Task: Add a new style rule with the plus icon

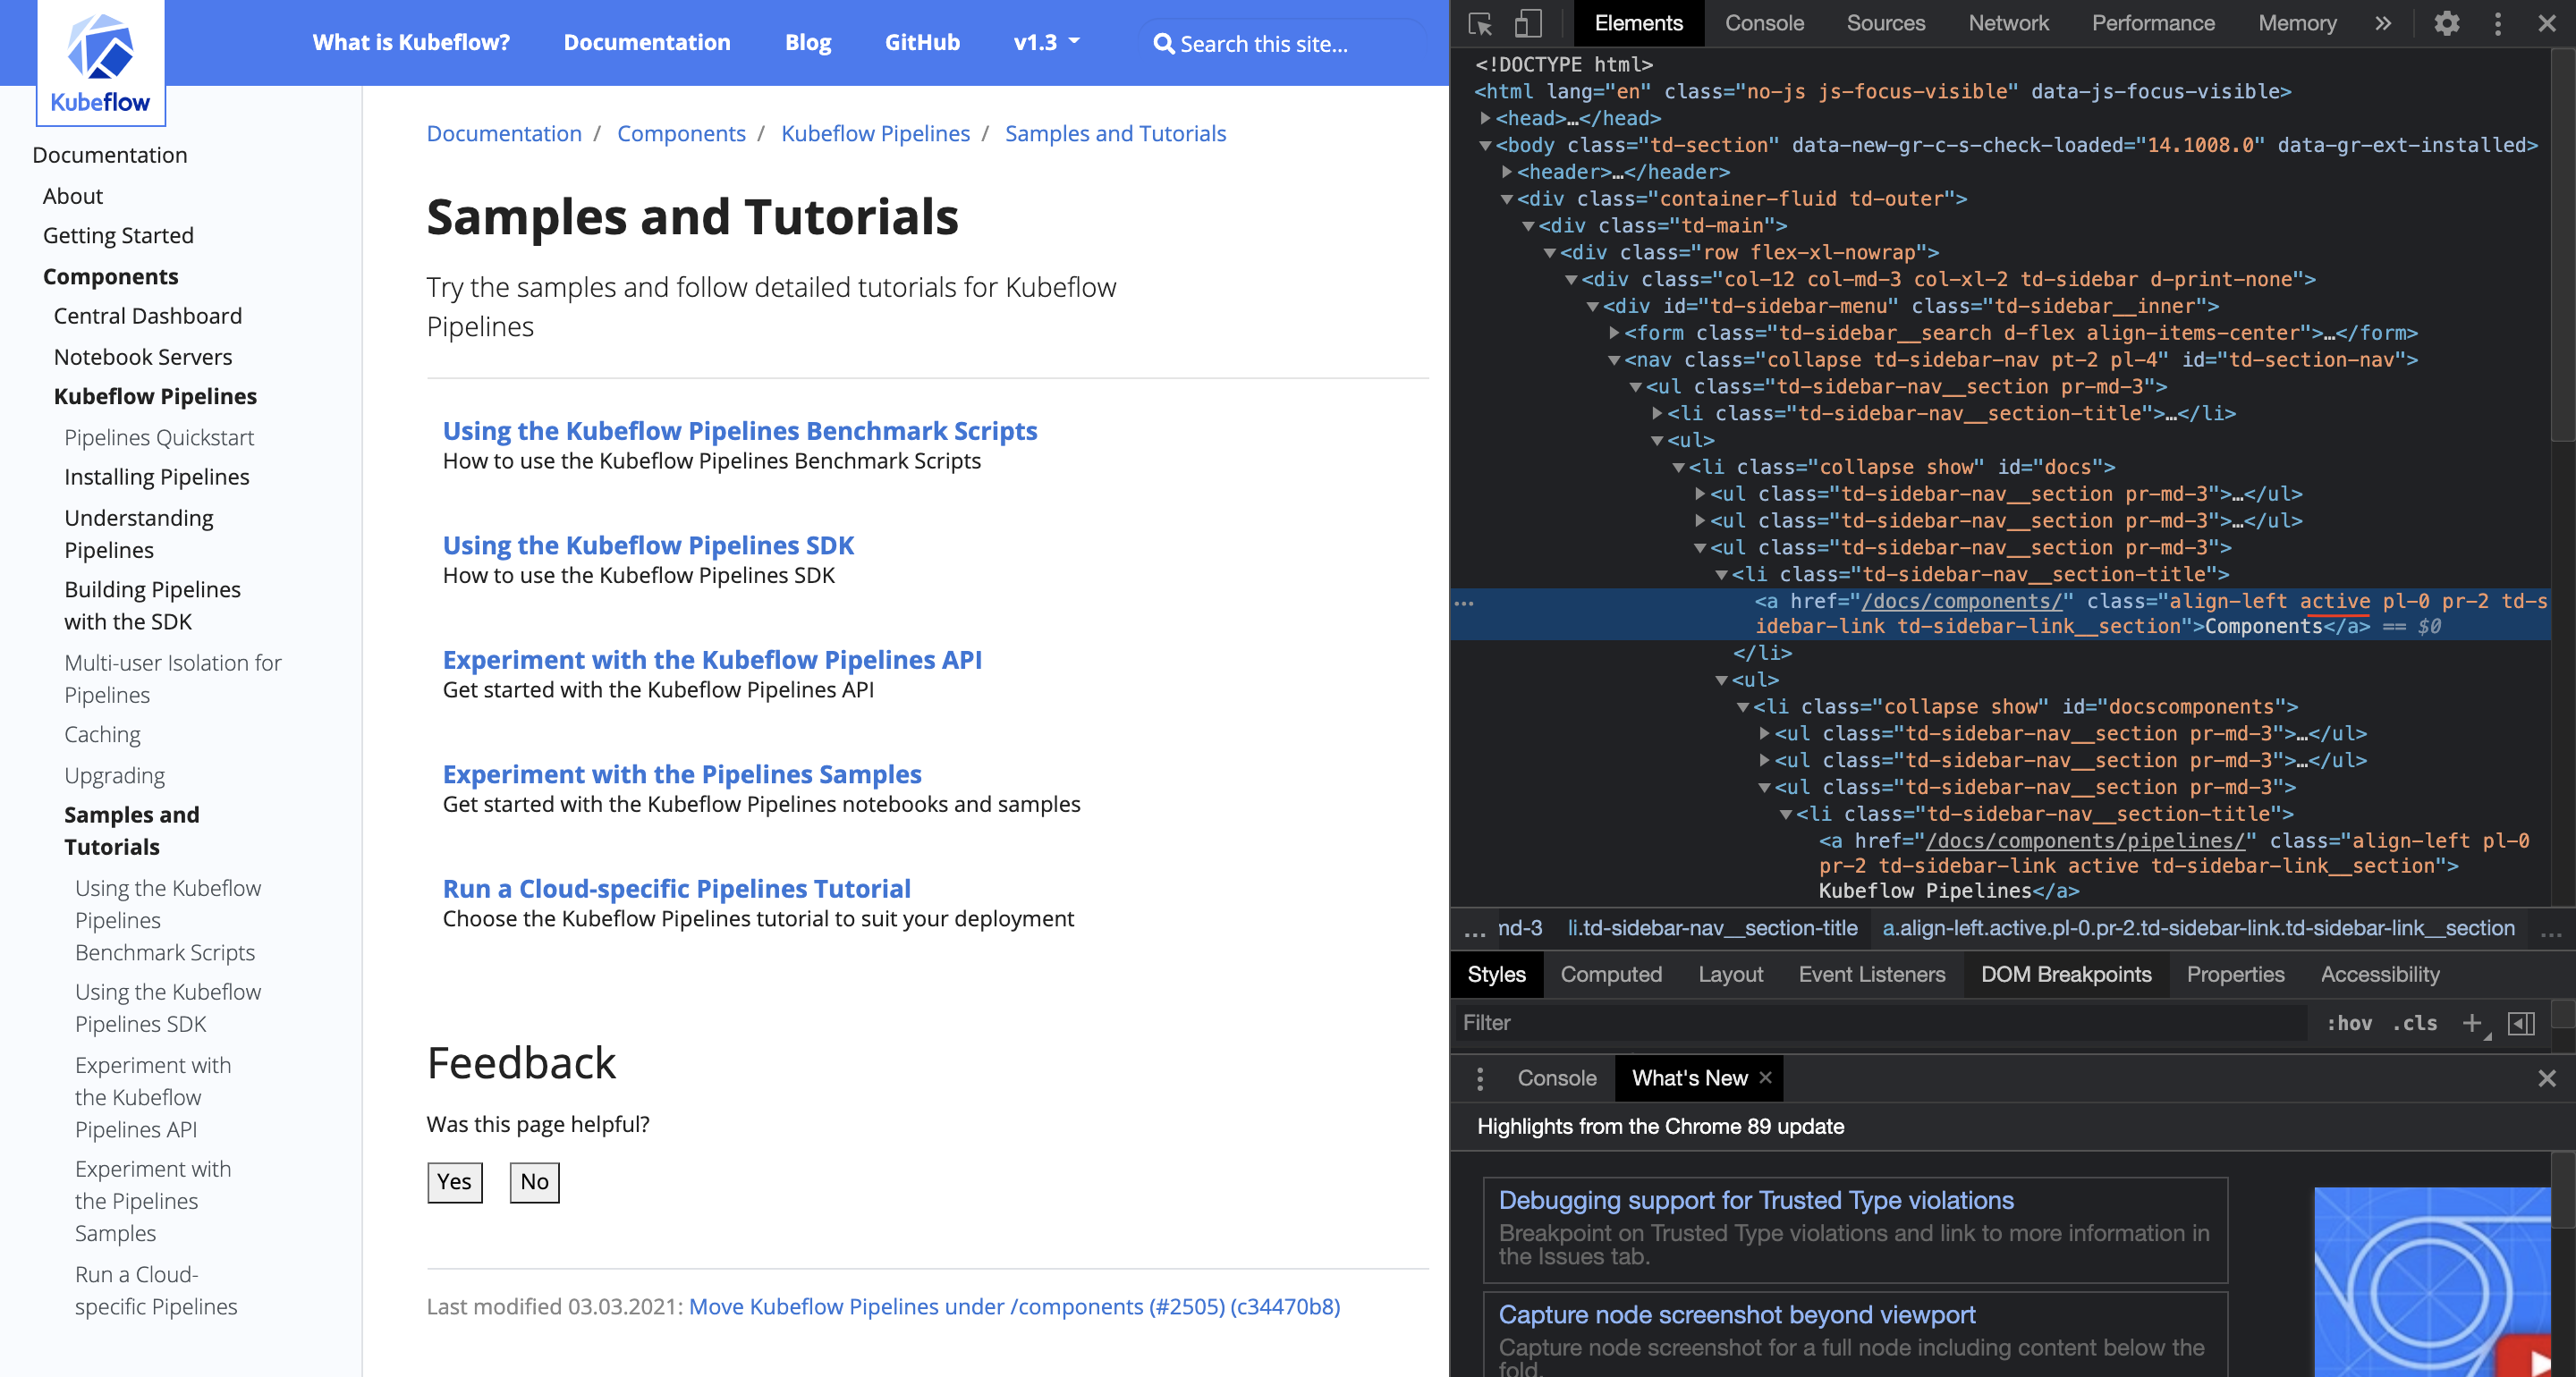Action: pos(2474,1022)
